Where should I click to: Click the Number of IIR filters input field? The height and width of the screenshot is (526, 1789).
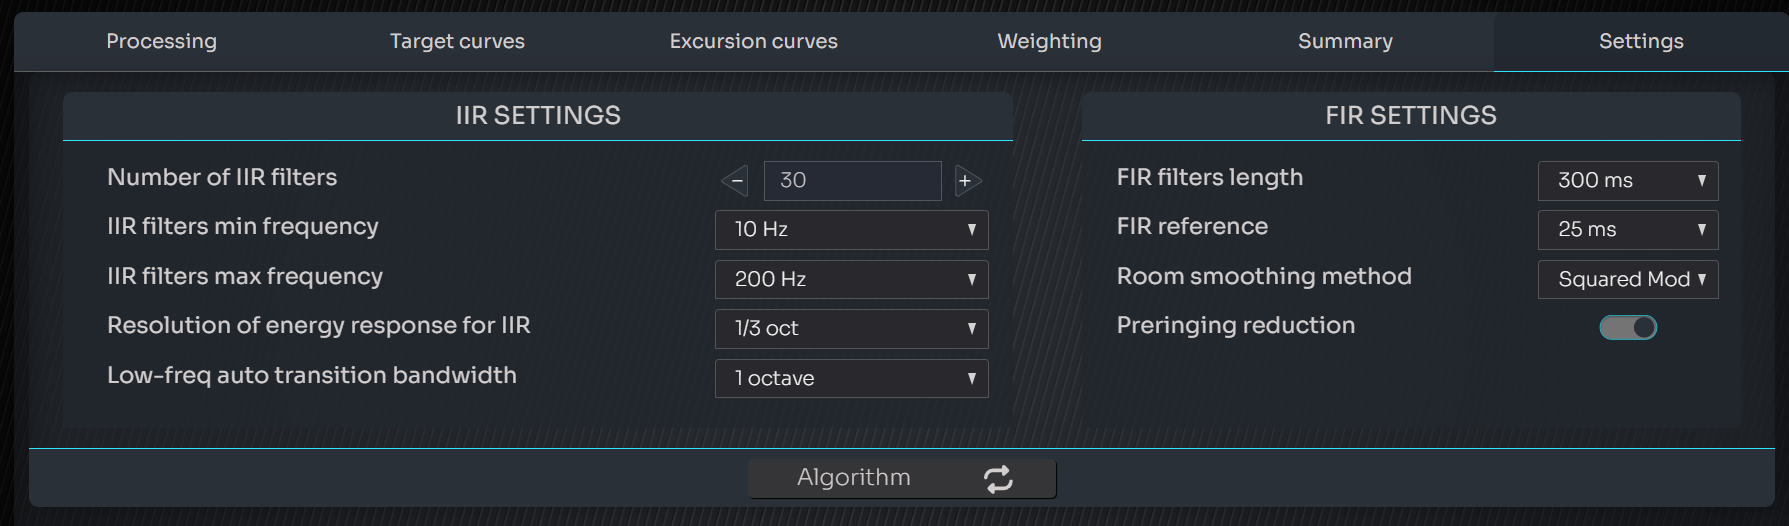(852, 181)
